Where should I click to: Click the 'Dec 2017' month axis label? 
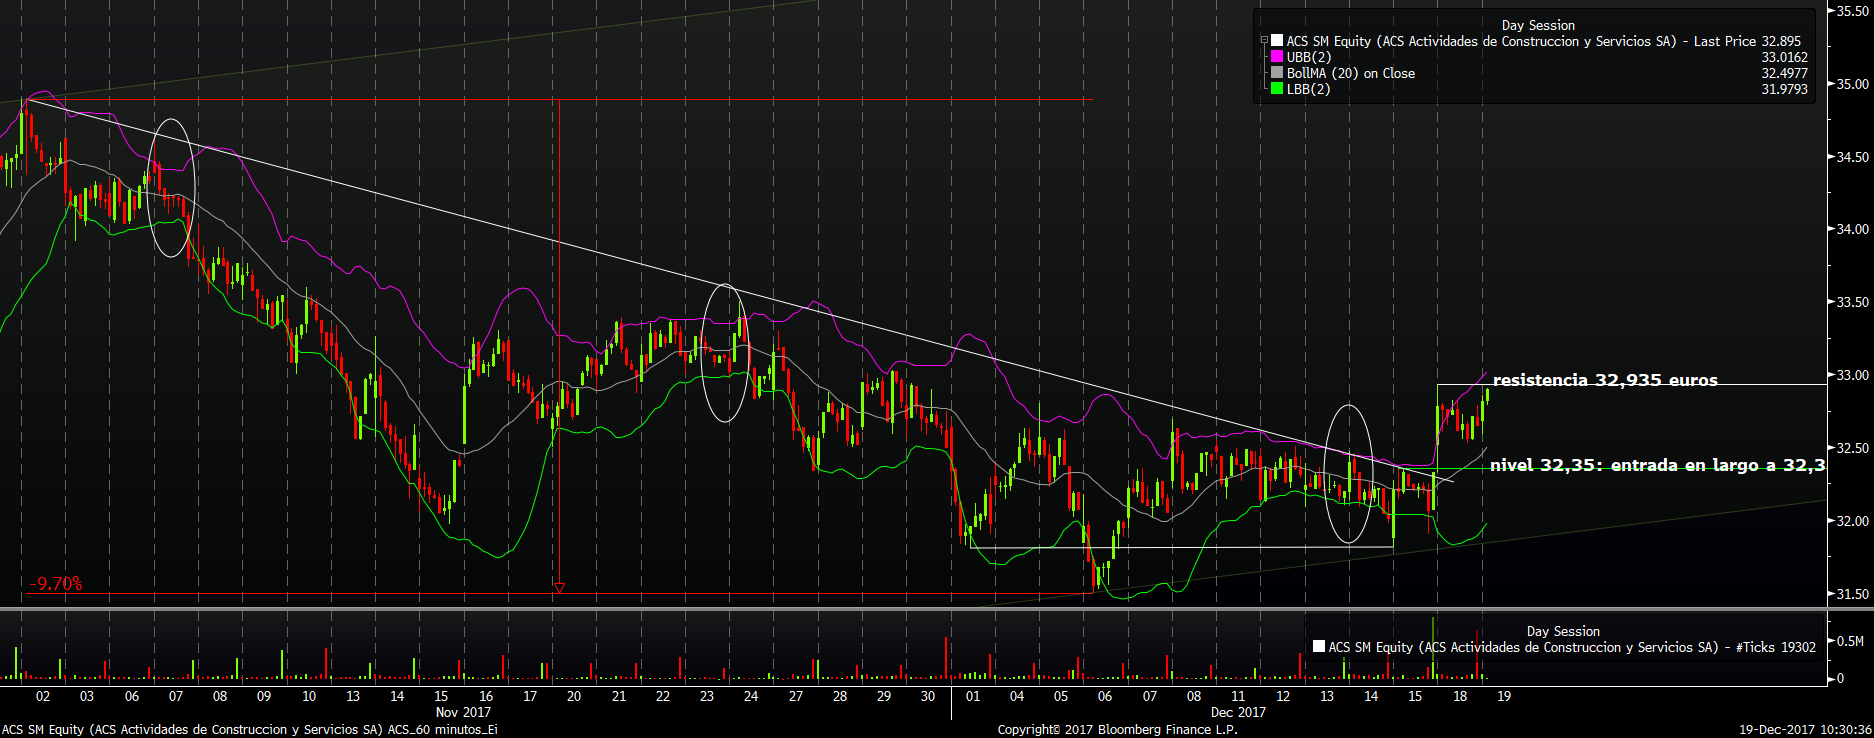click(1238, 712)
